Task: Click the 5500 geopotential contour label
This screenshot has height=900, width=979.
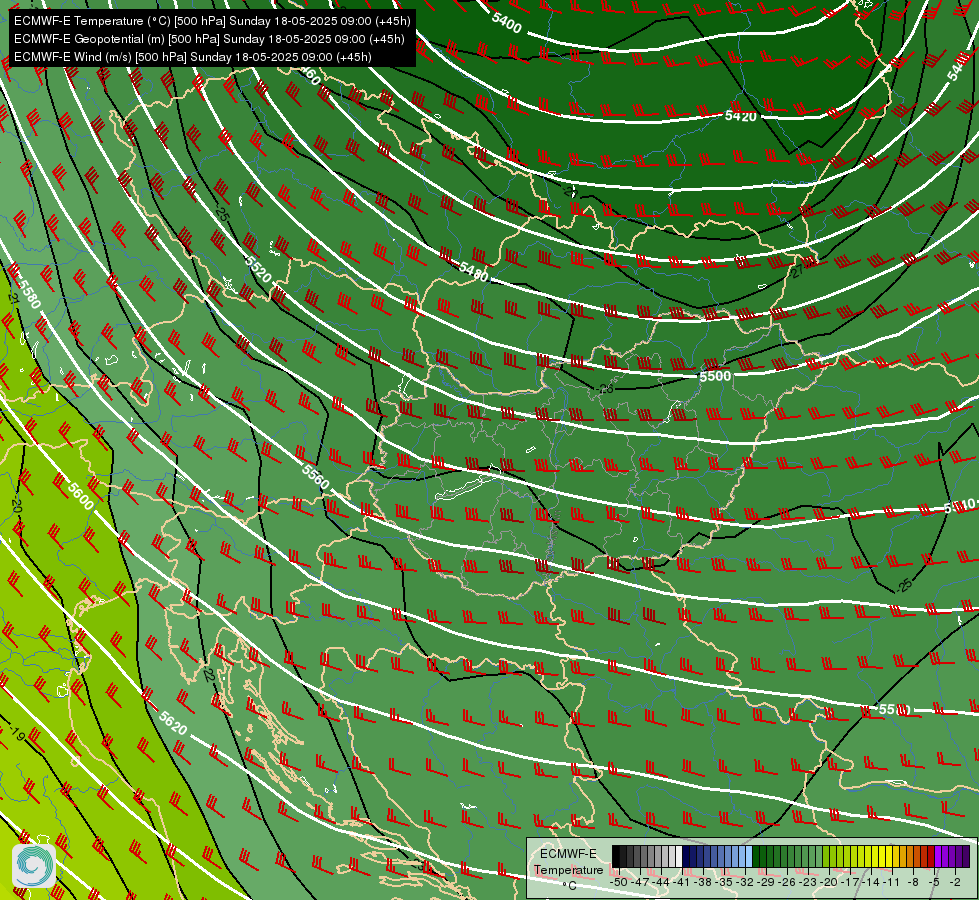Action: pyautogui.click(x=715, y=376)
